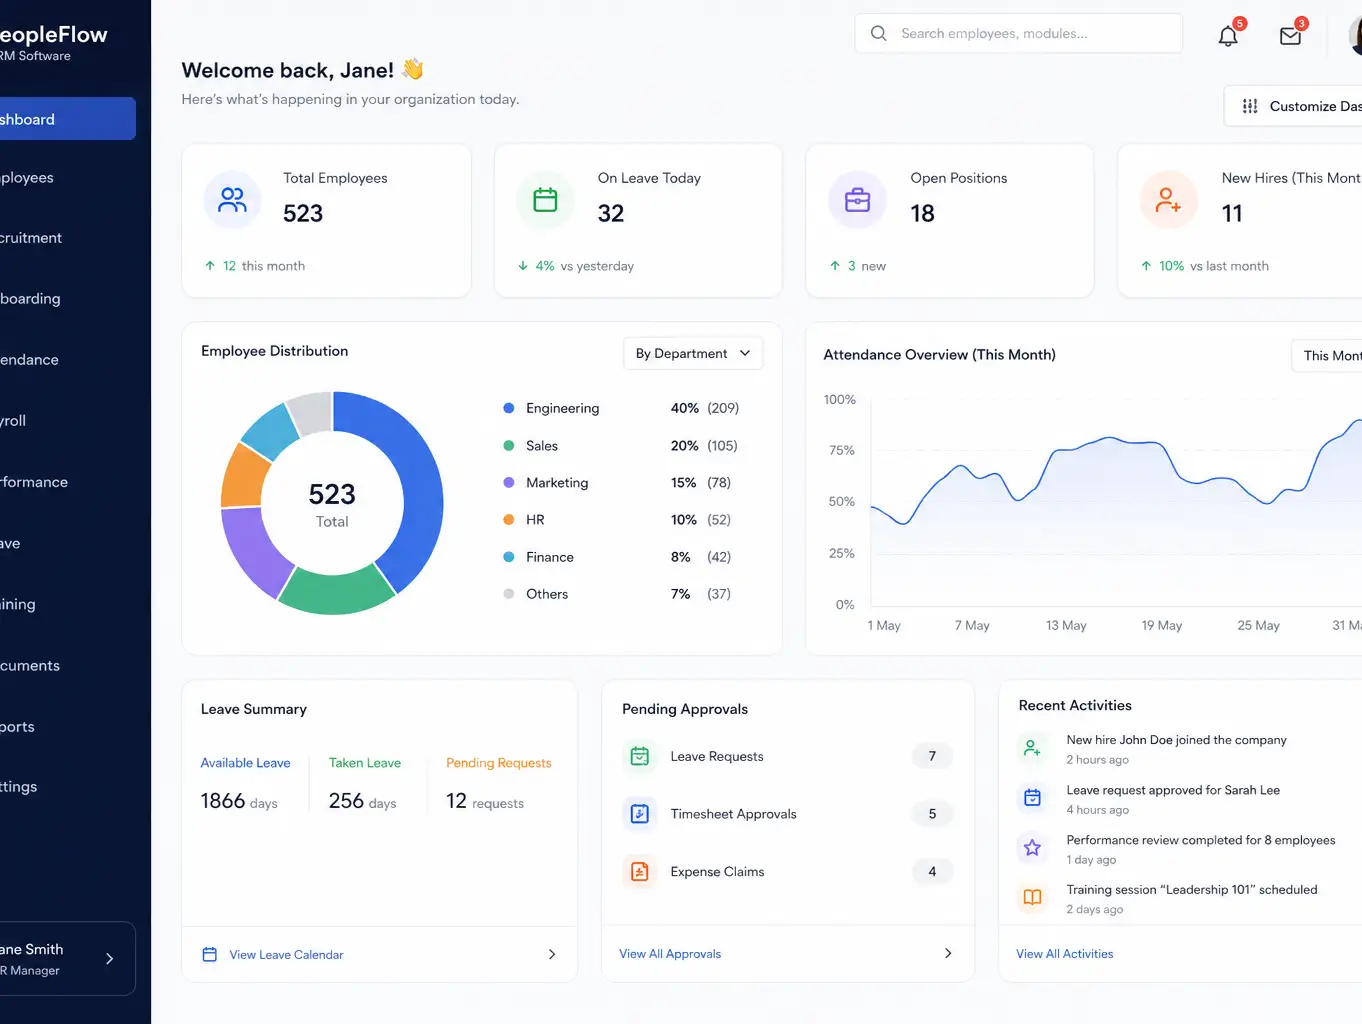Click the new hire John Doe activity icon
The height and width of the screenshot is (1024, 1362).
point(1032,748)
